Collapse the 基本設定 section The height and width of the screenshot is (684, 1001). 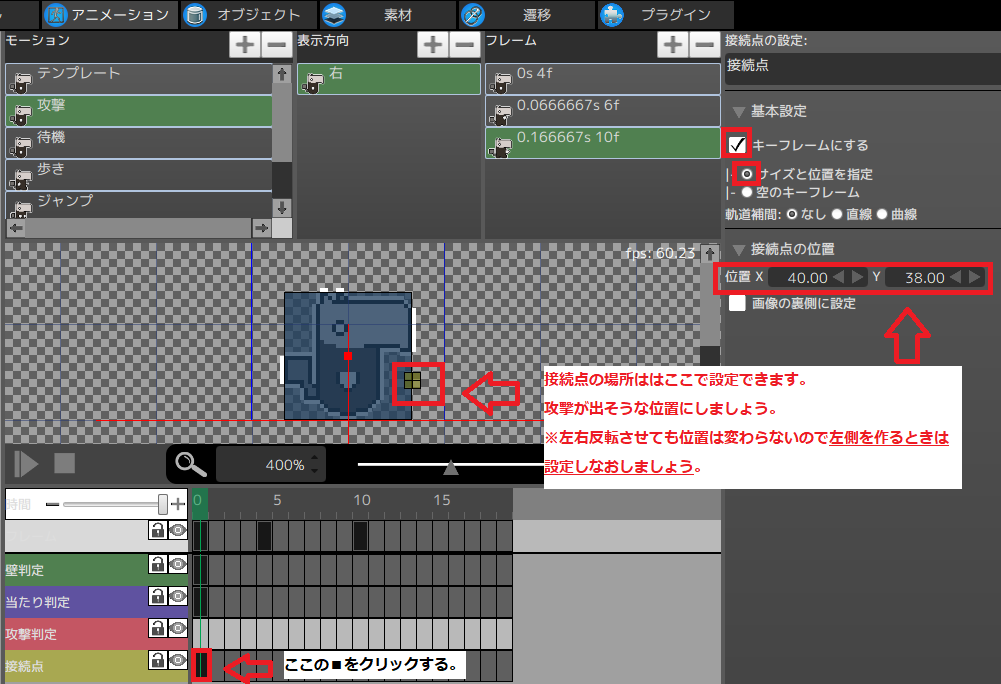[x=737, y=111]
